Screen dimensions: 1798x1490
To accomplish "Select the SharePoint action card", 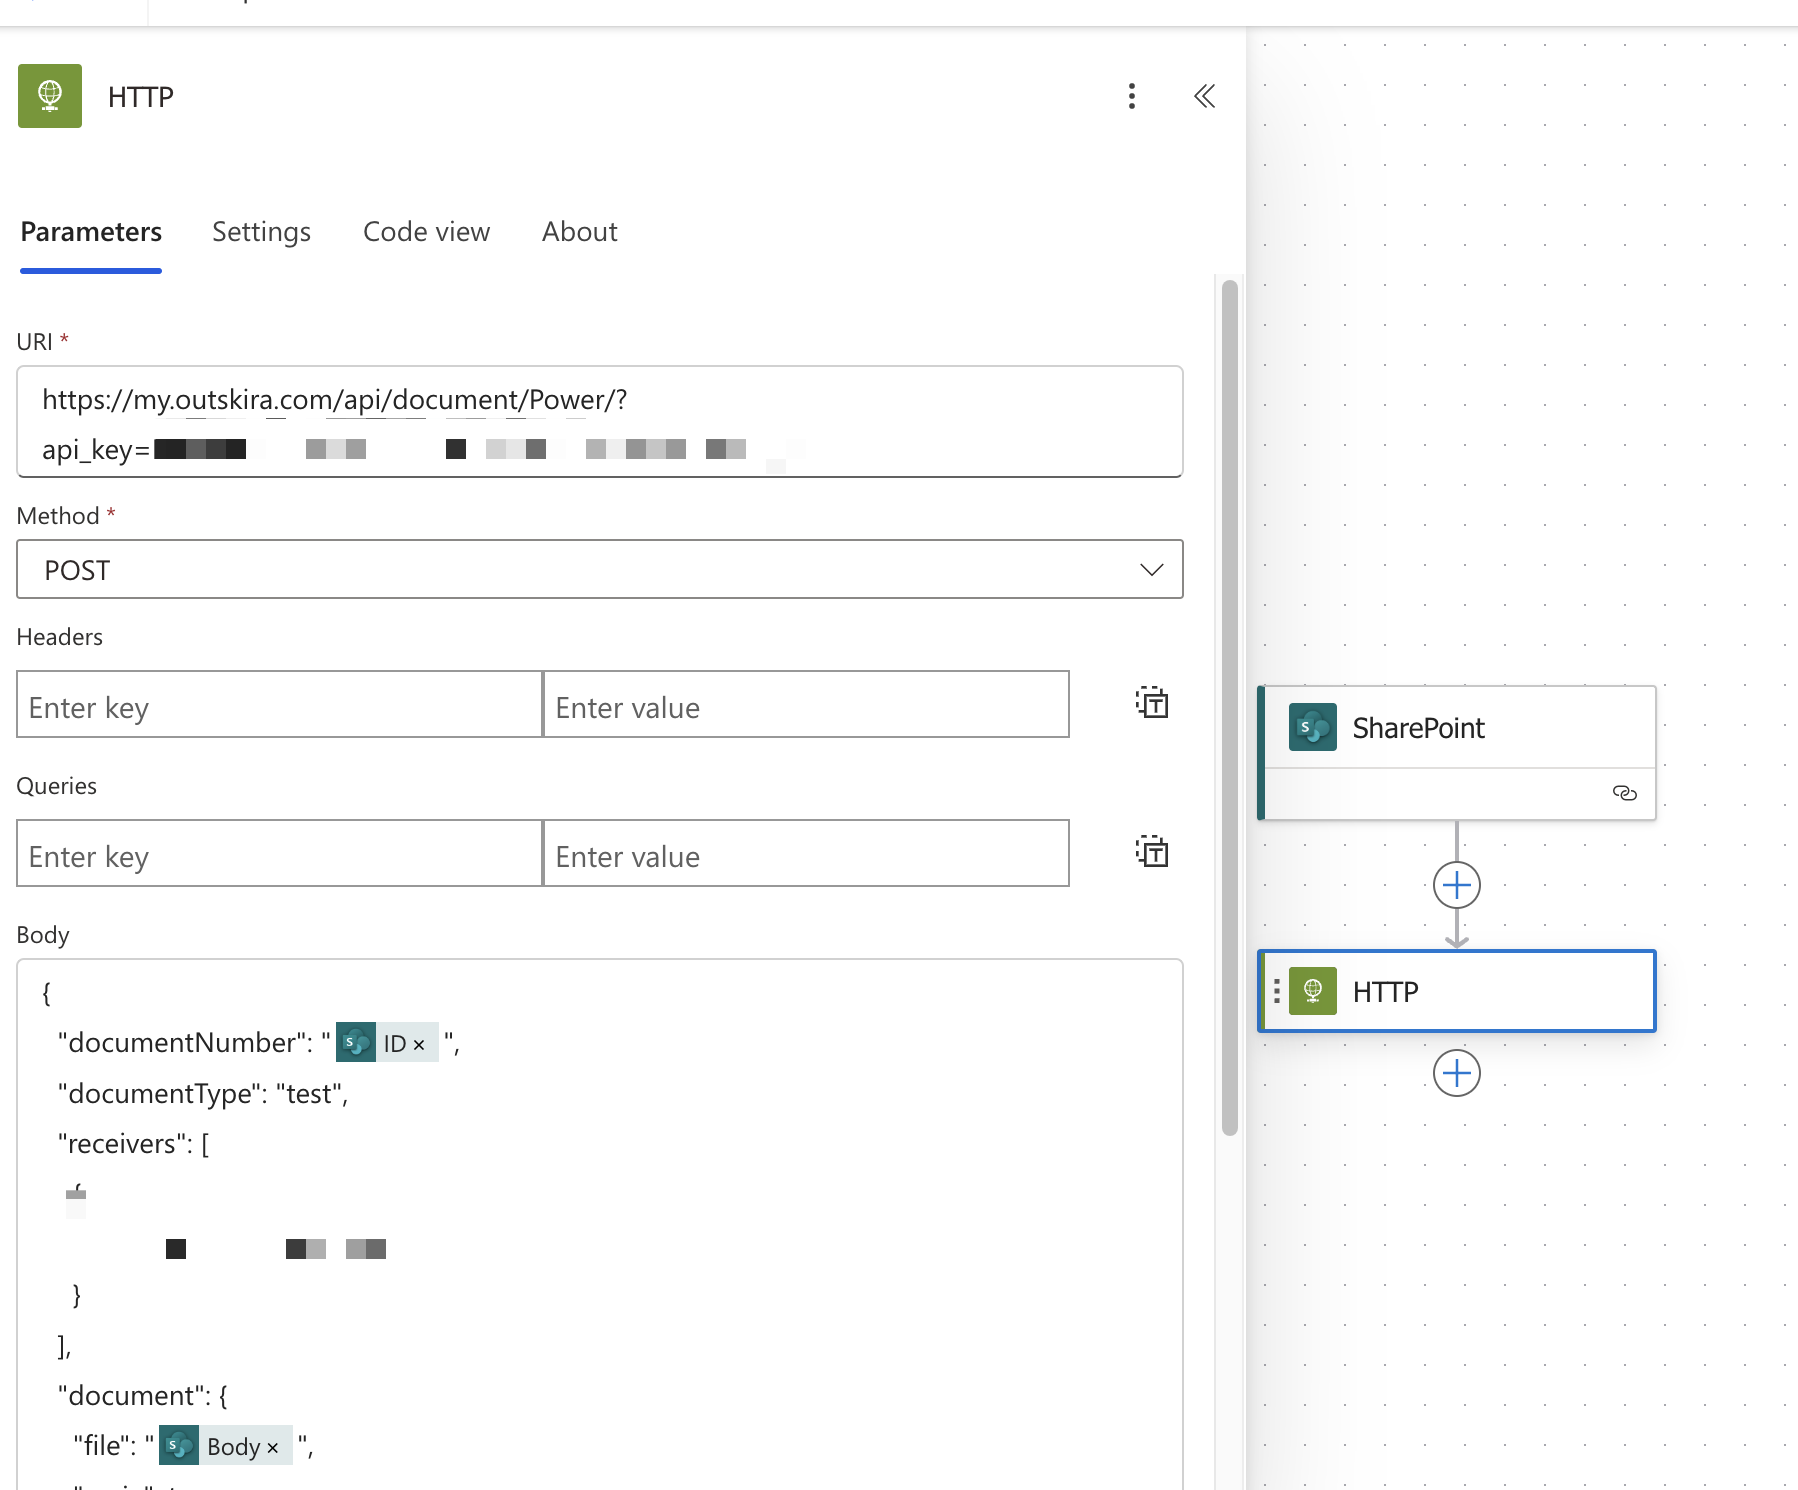I will pyautogui.click(x=1456, y=729).
